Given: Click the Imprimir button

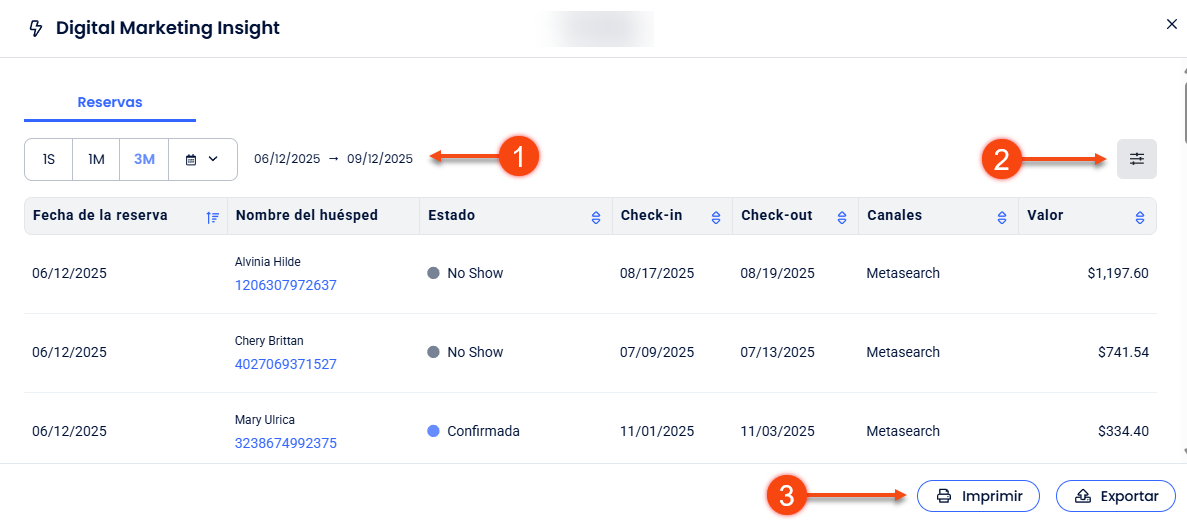Looking at the screenshot, I should 977,496.
